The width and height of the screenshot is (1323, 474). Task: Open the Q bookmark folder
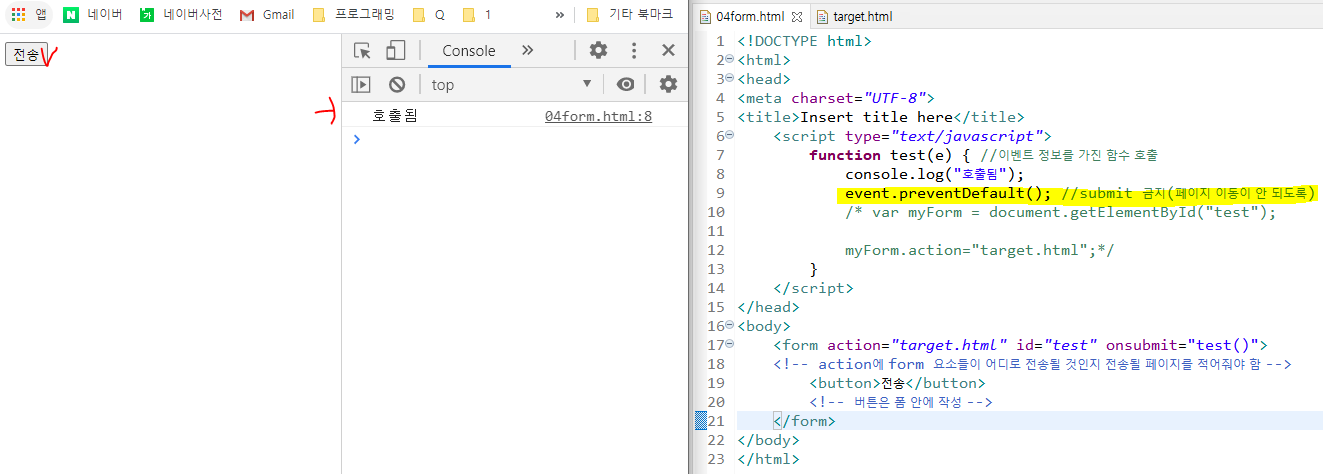pyautogui.click(x=429, y=15)
